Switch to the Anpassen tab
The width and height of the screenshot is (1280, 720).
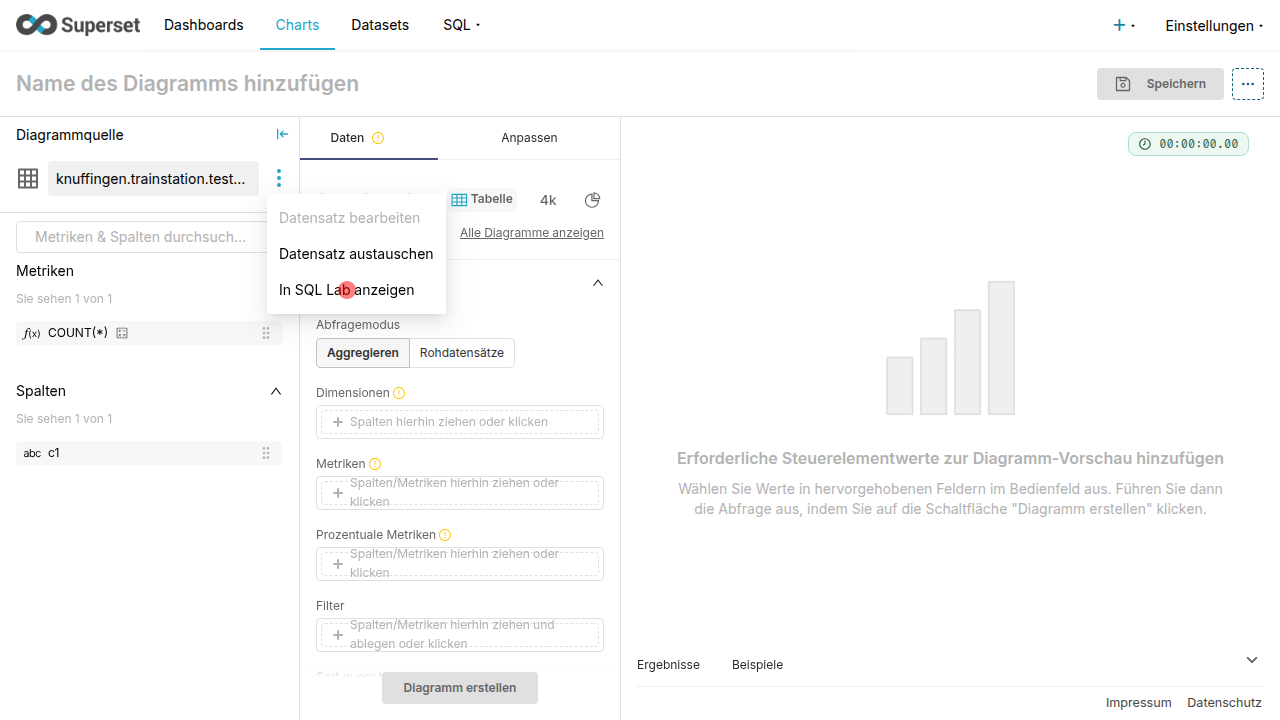pos(529,138)
